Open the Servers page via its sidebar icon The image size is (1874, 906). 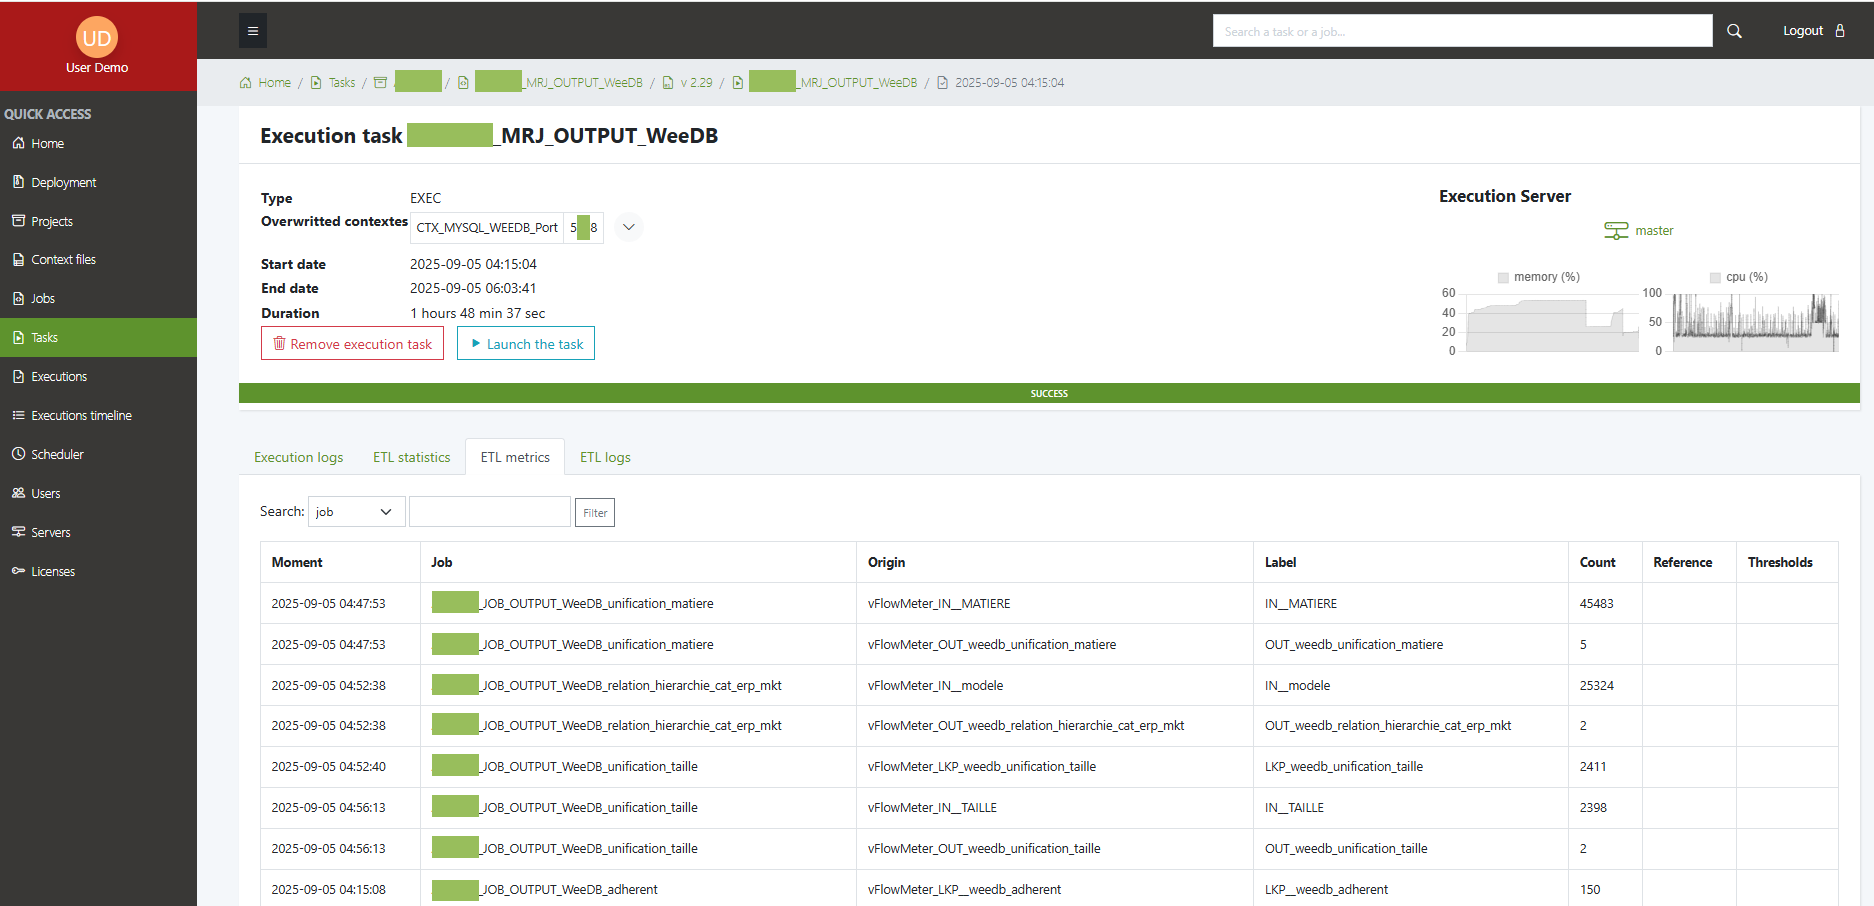point(18,531)
